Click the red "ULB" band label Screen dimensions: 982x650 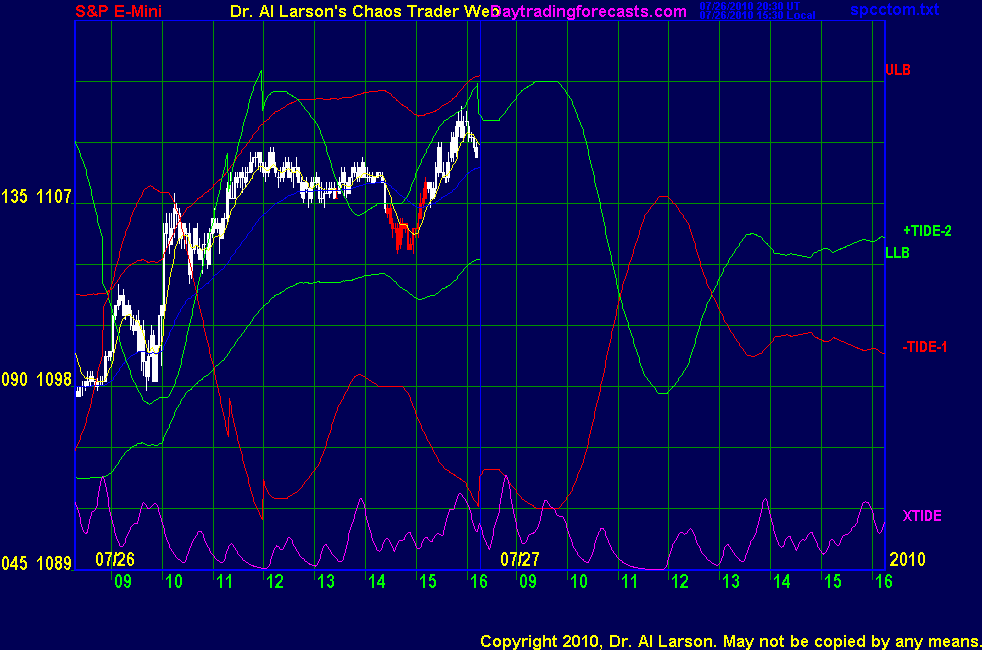[897, 70]
